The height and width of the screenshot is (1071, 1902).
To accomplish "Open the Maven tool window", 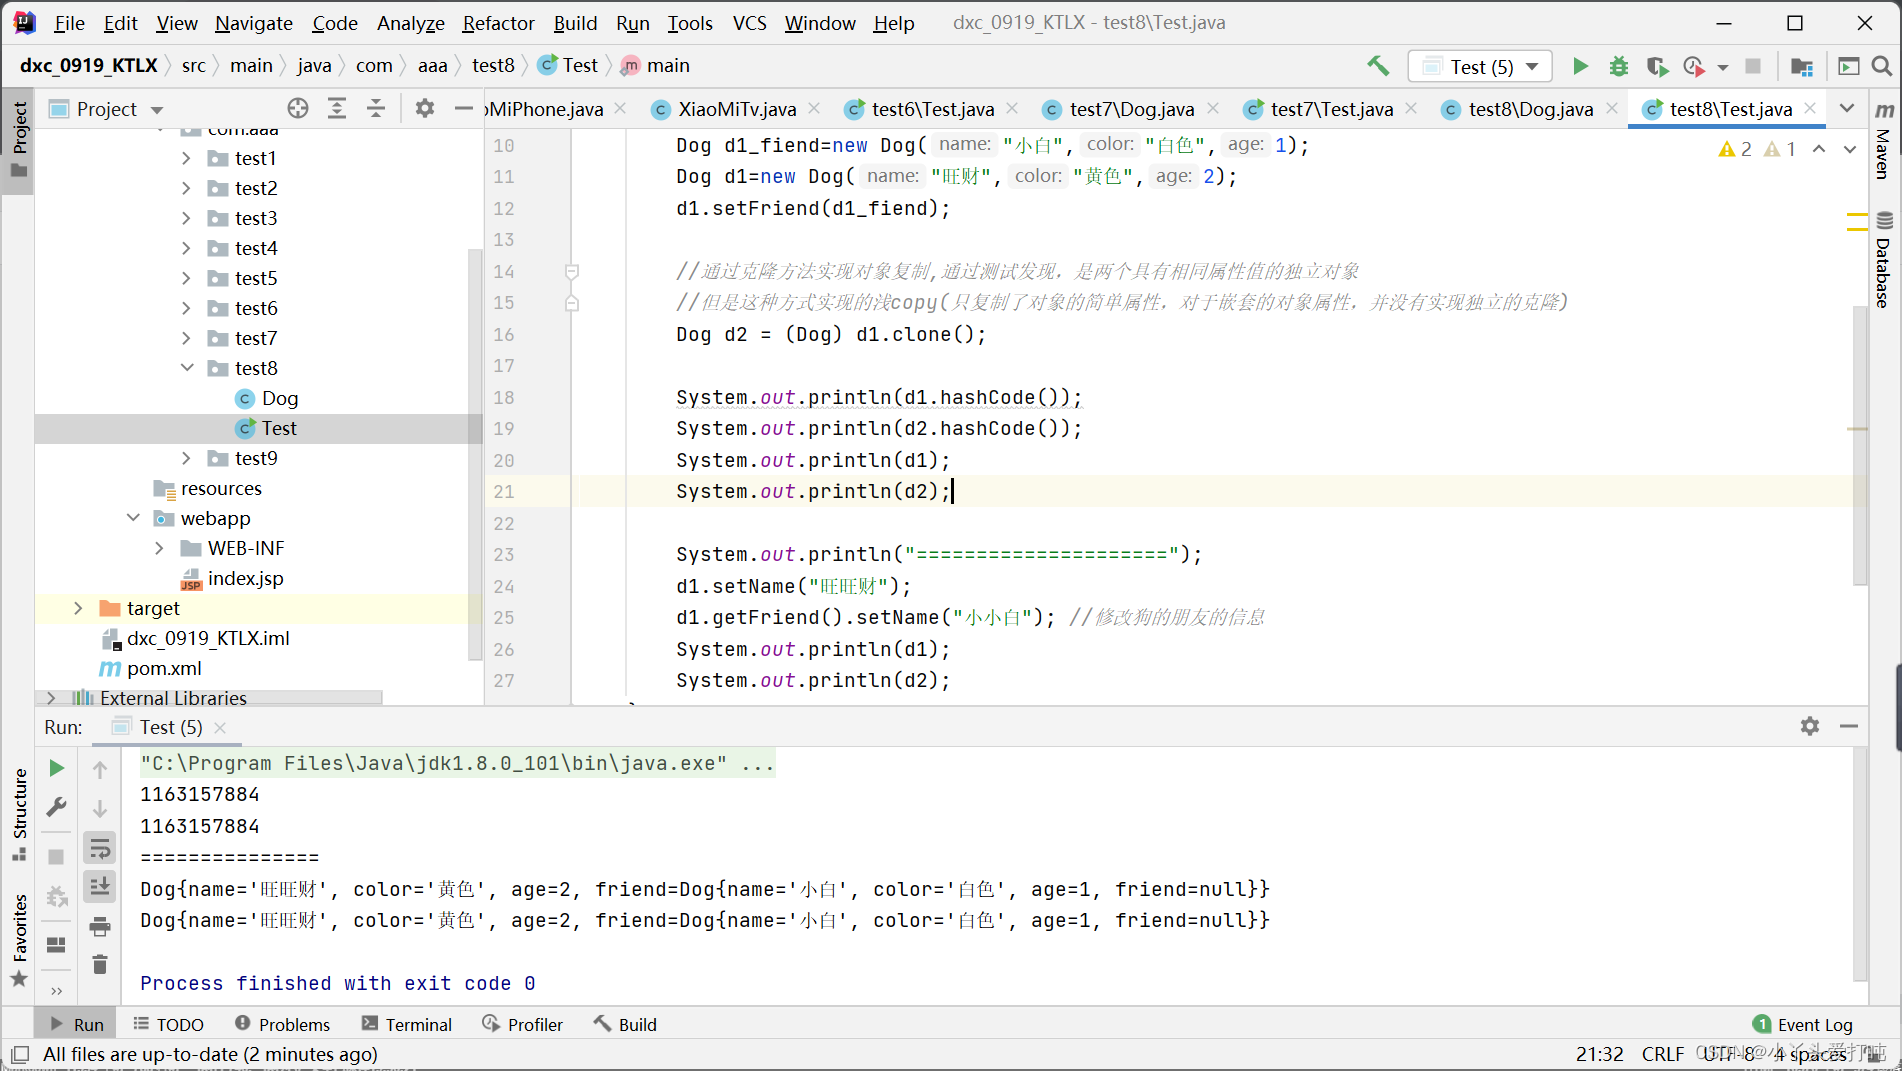I will 1884,140.
